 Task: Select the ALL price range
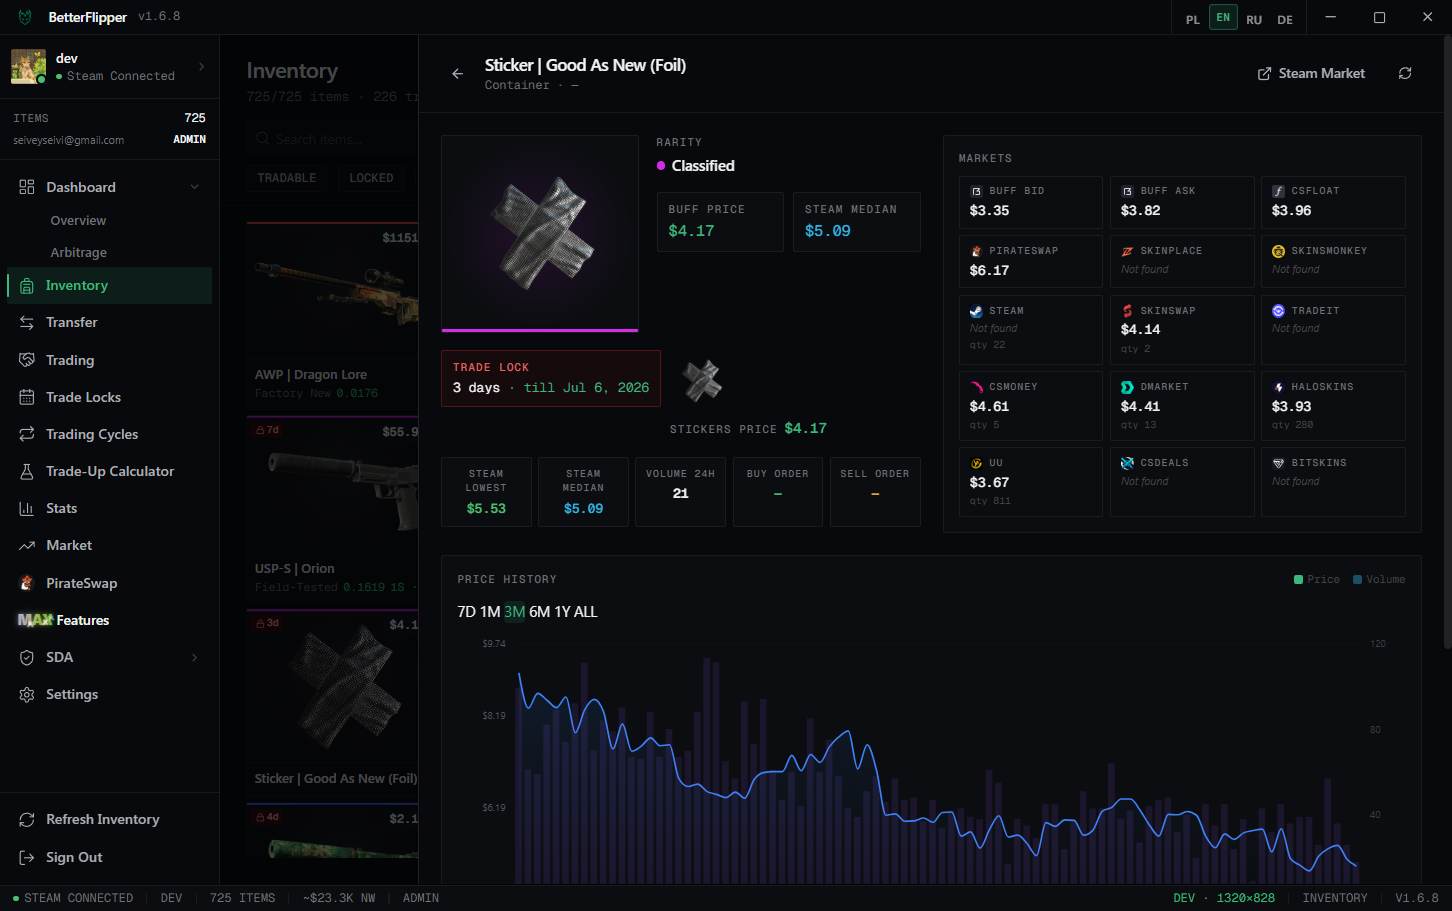[586, 612]
